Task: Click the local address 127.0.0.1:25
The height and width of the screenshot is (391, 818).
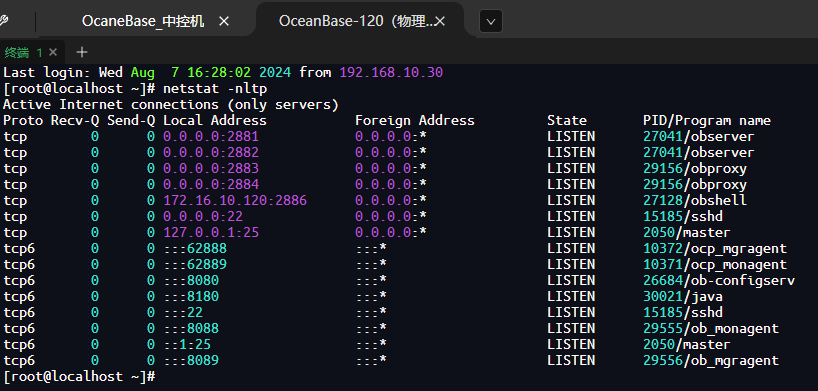Action: (x=211, y=232)
